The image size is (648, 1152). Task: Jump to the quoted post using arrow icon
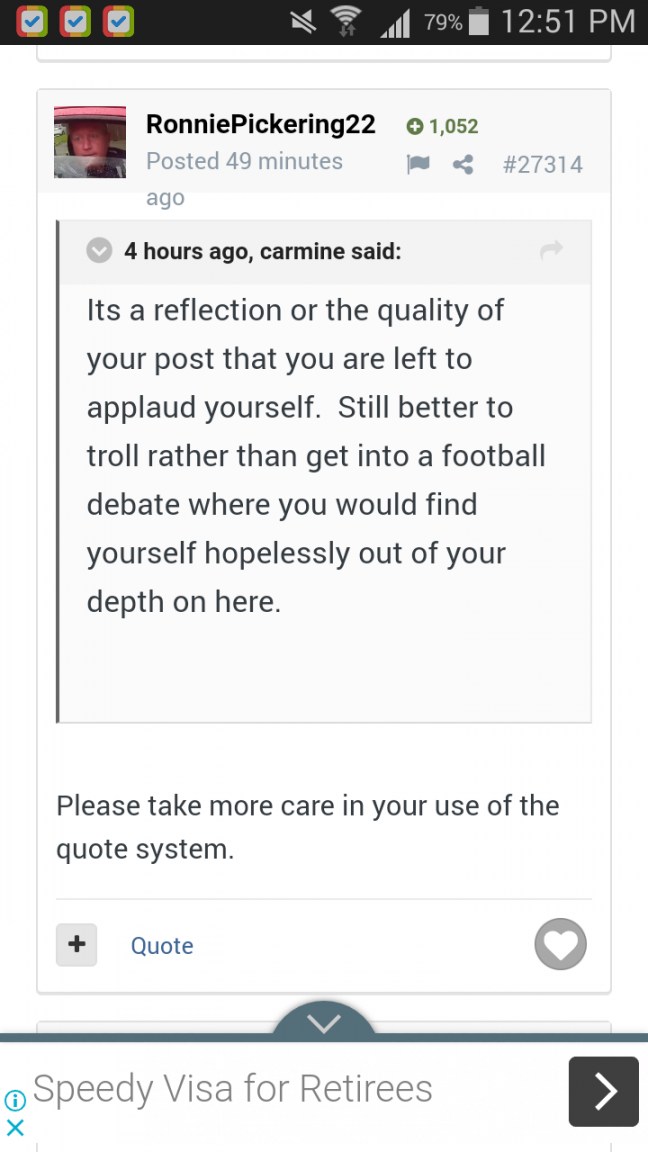pos(551,251)
